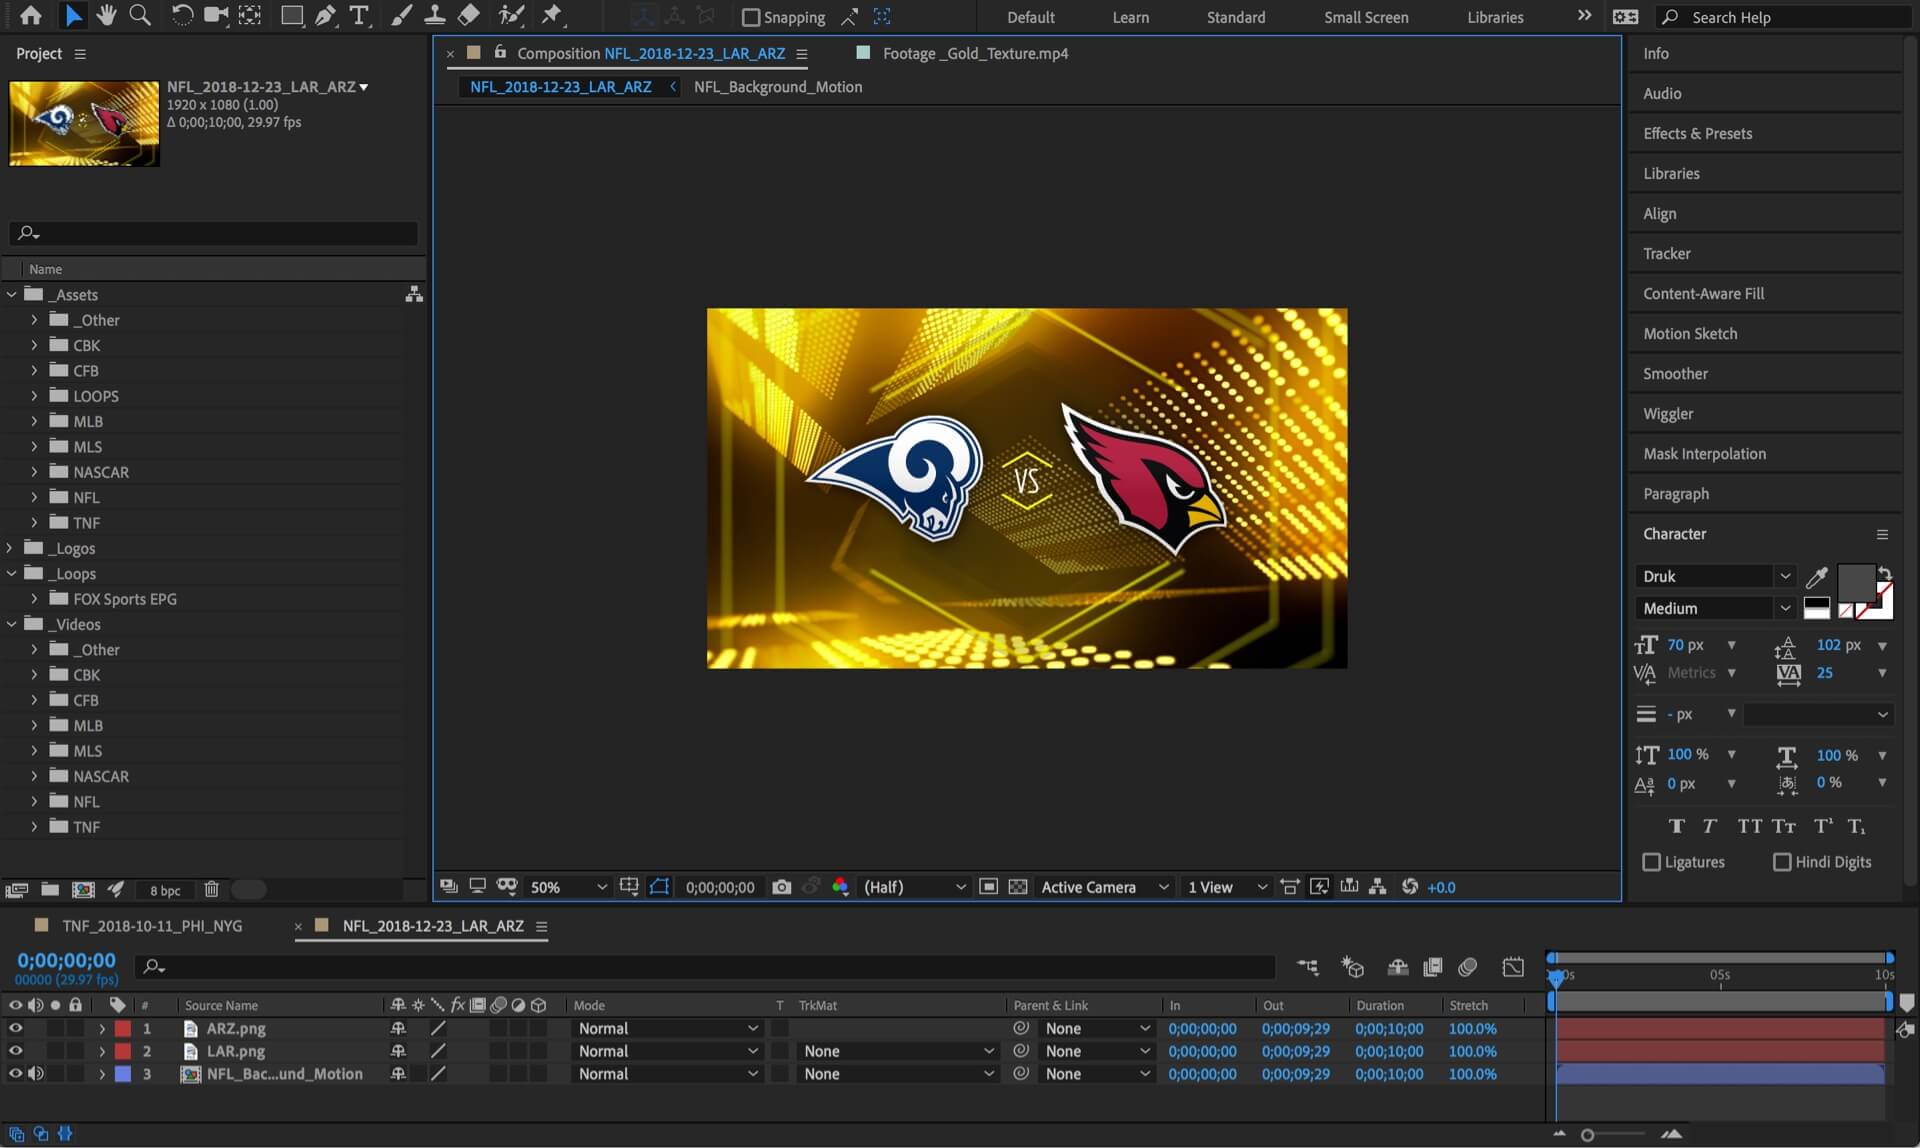
Task: Select the Rotation tool
Action: (x=182, y=15)
